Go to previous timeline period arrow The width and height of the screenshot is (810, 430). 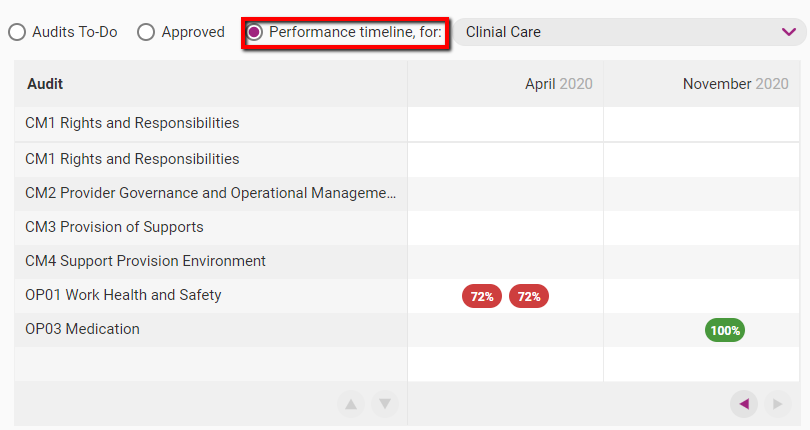[x=743, y=404]
